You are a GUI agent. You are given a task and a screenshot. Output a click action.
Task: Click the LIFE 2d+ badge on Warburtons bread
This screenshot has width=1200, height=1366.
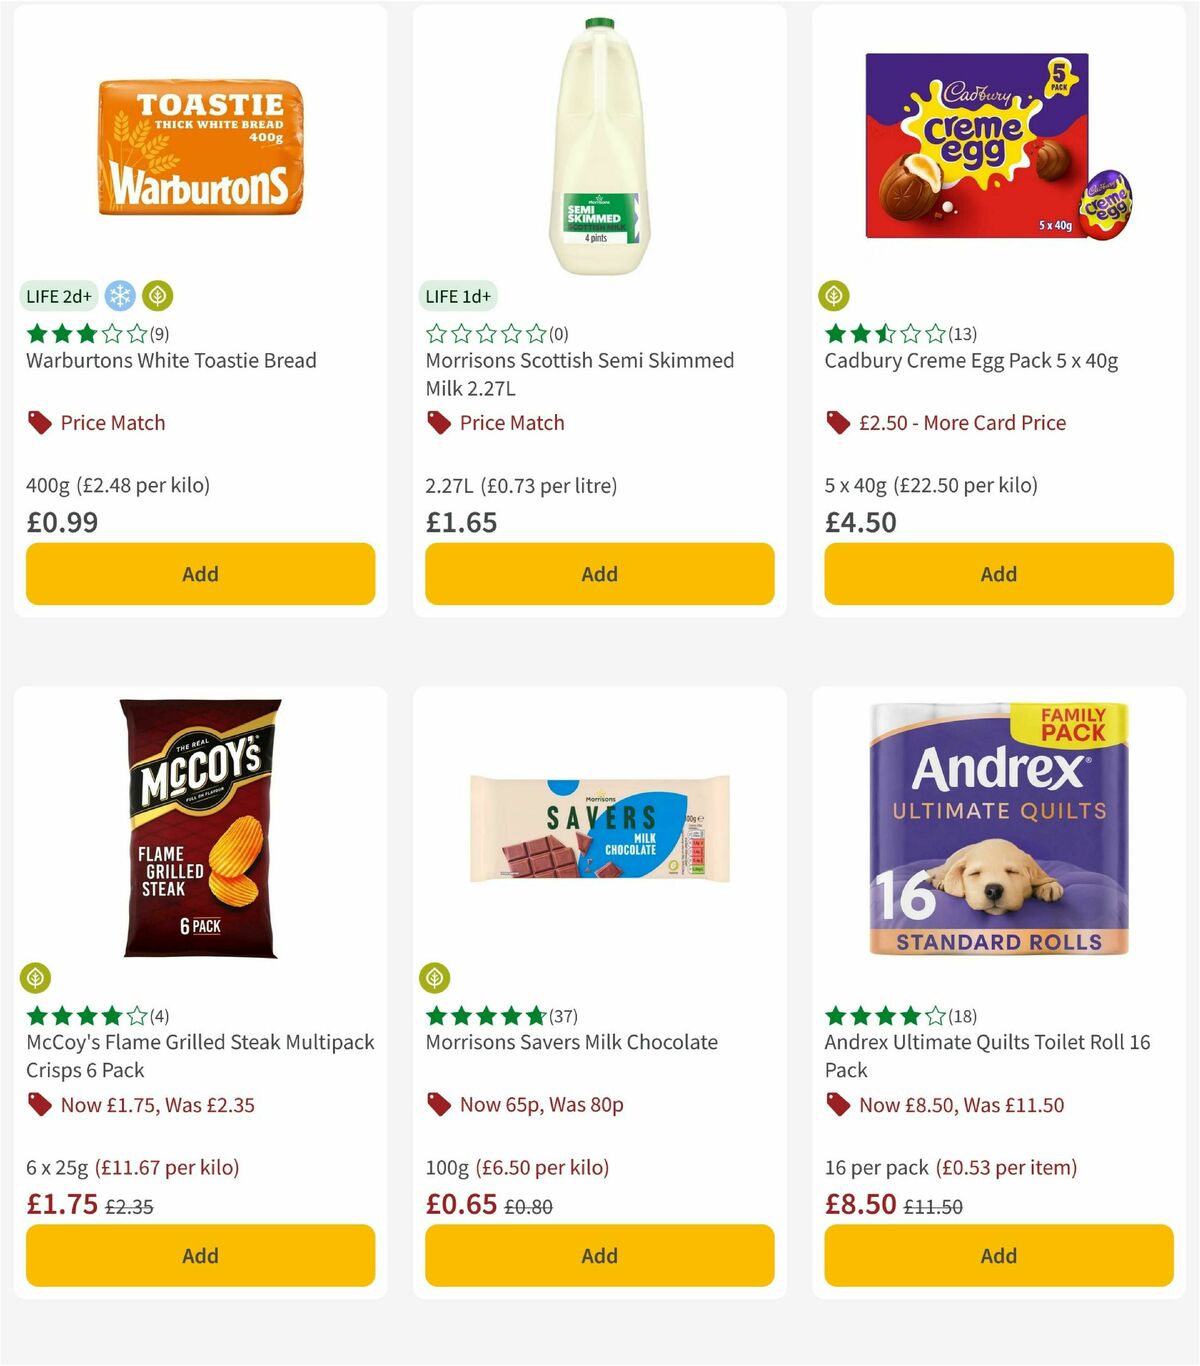(x=57, y=296)
